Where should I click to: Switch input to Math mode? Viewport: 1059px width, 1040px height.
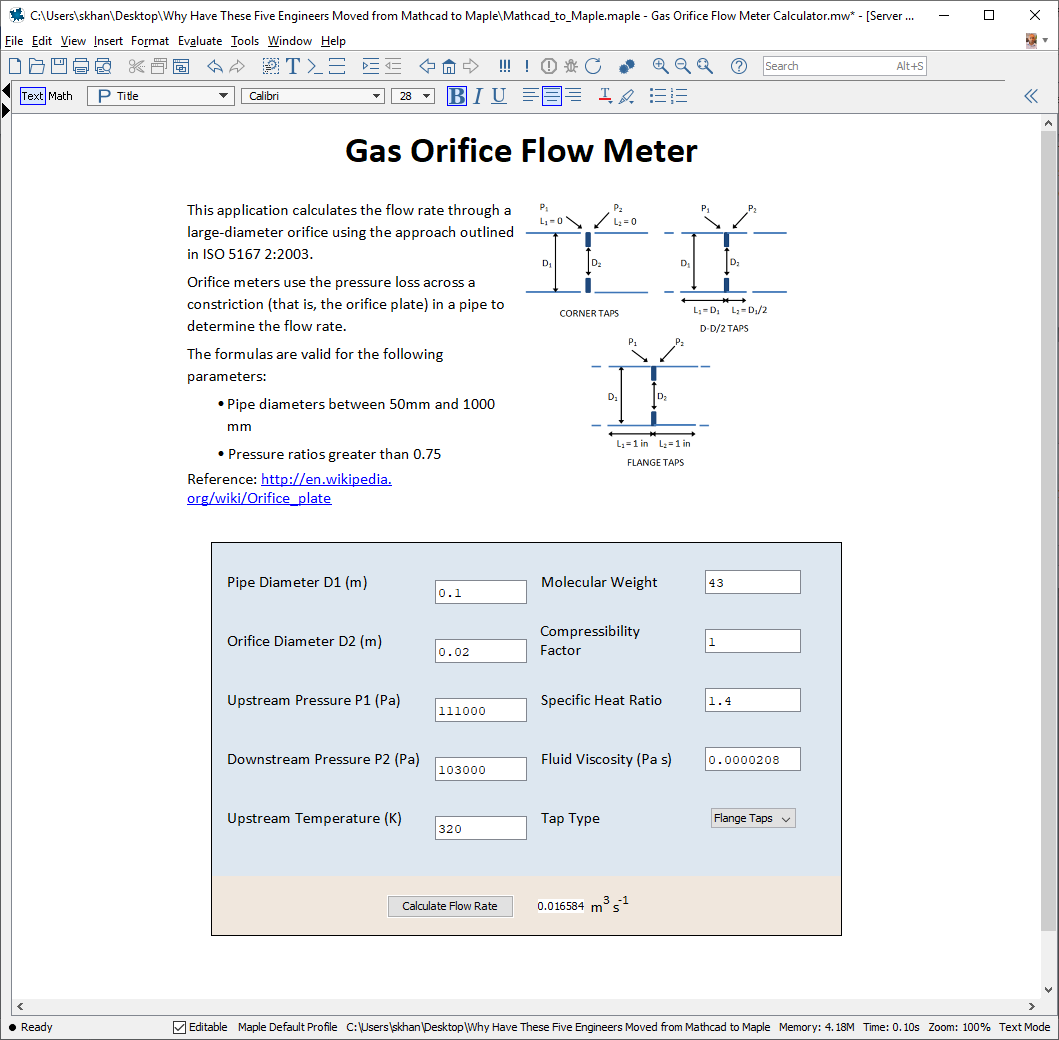click(x=61, y=96)
